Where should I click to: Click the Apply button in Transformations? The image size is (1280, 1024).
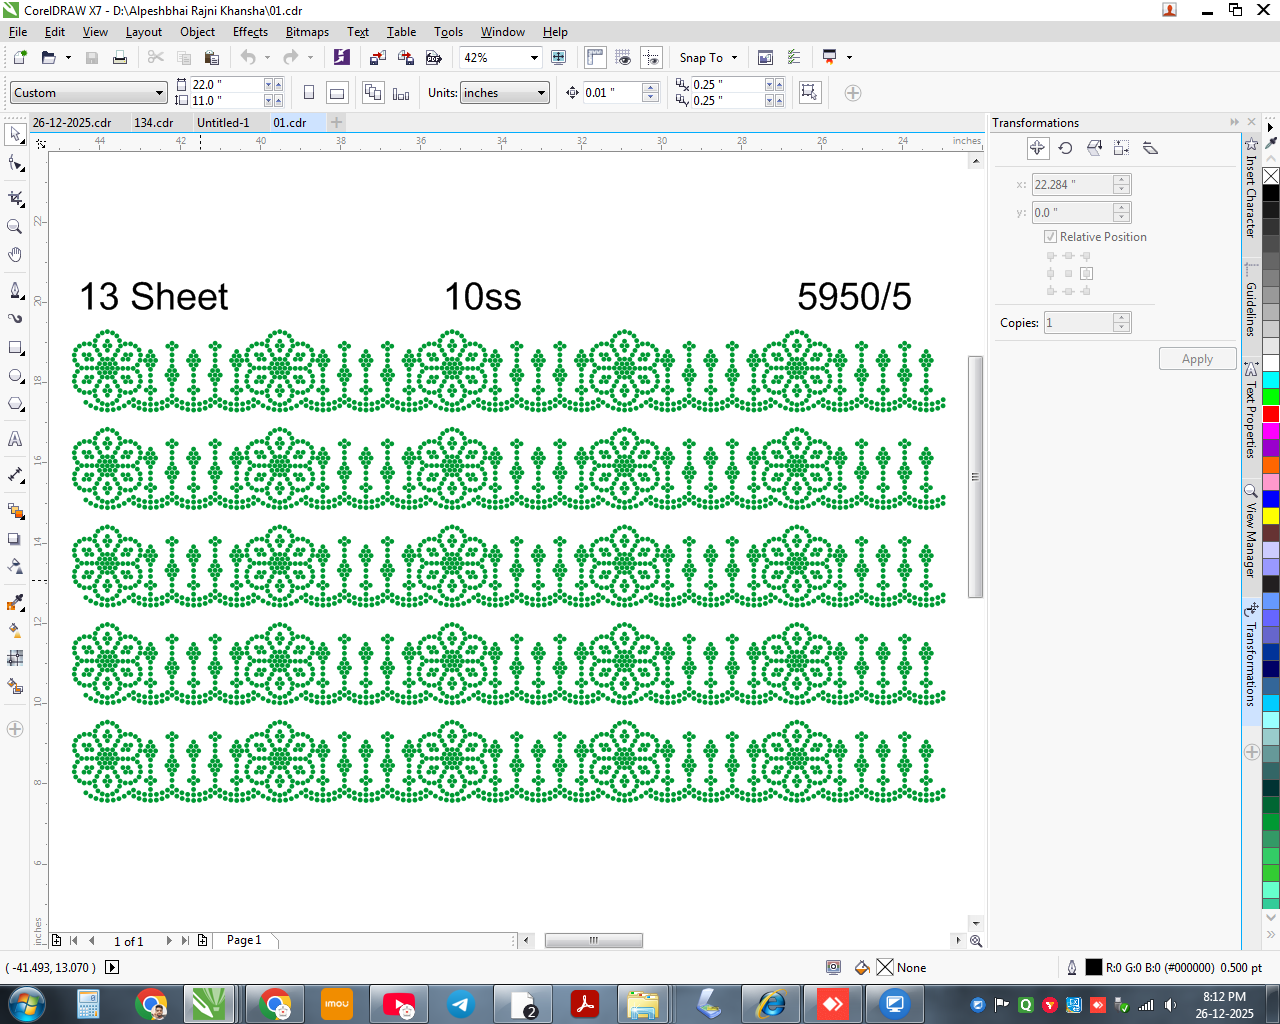pyautogui.click(x=1197, y=359)
